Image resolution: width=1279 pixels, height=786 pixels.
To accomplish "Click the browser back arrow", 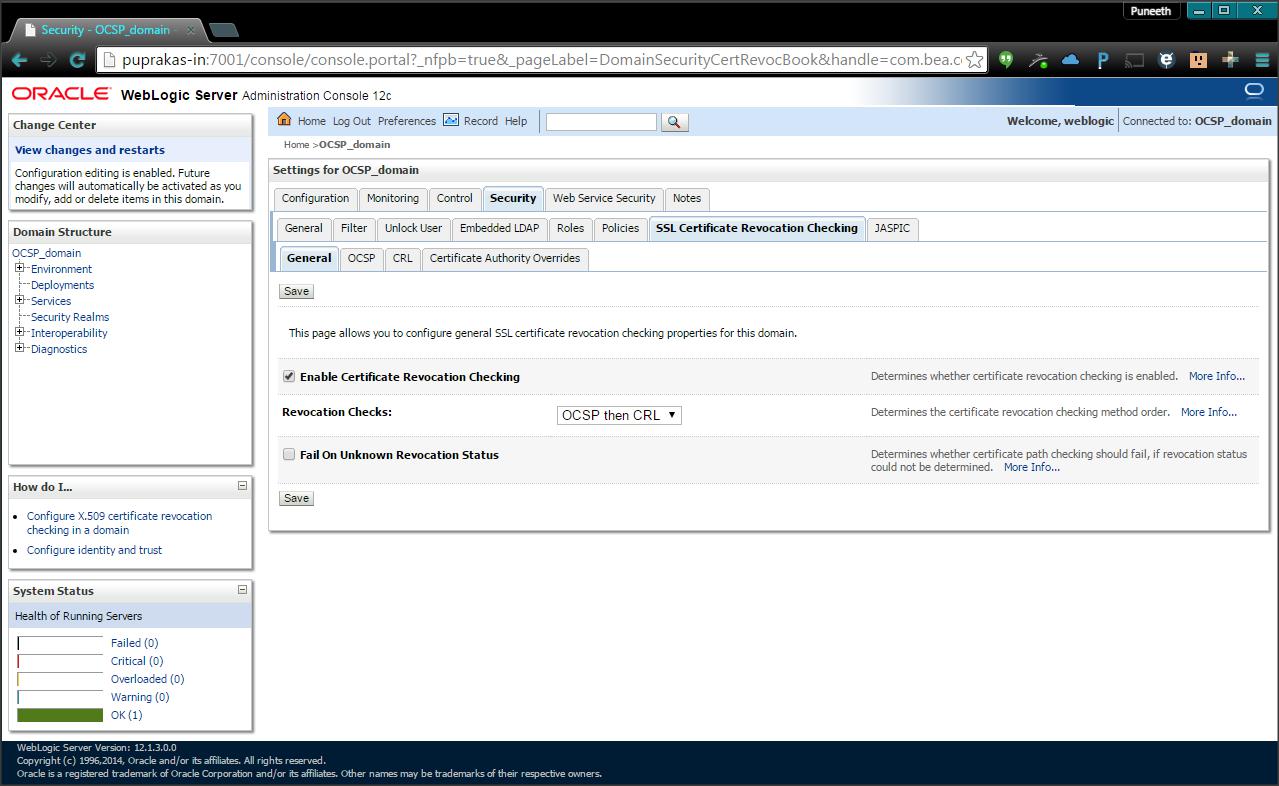I will point(19,60).
